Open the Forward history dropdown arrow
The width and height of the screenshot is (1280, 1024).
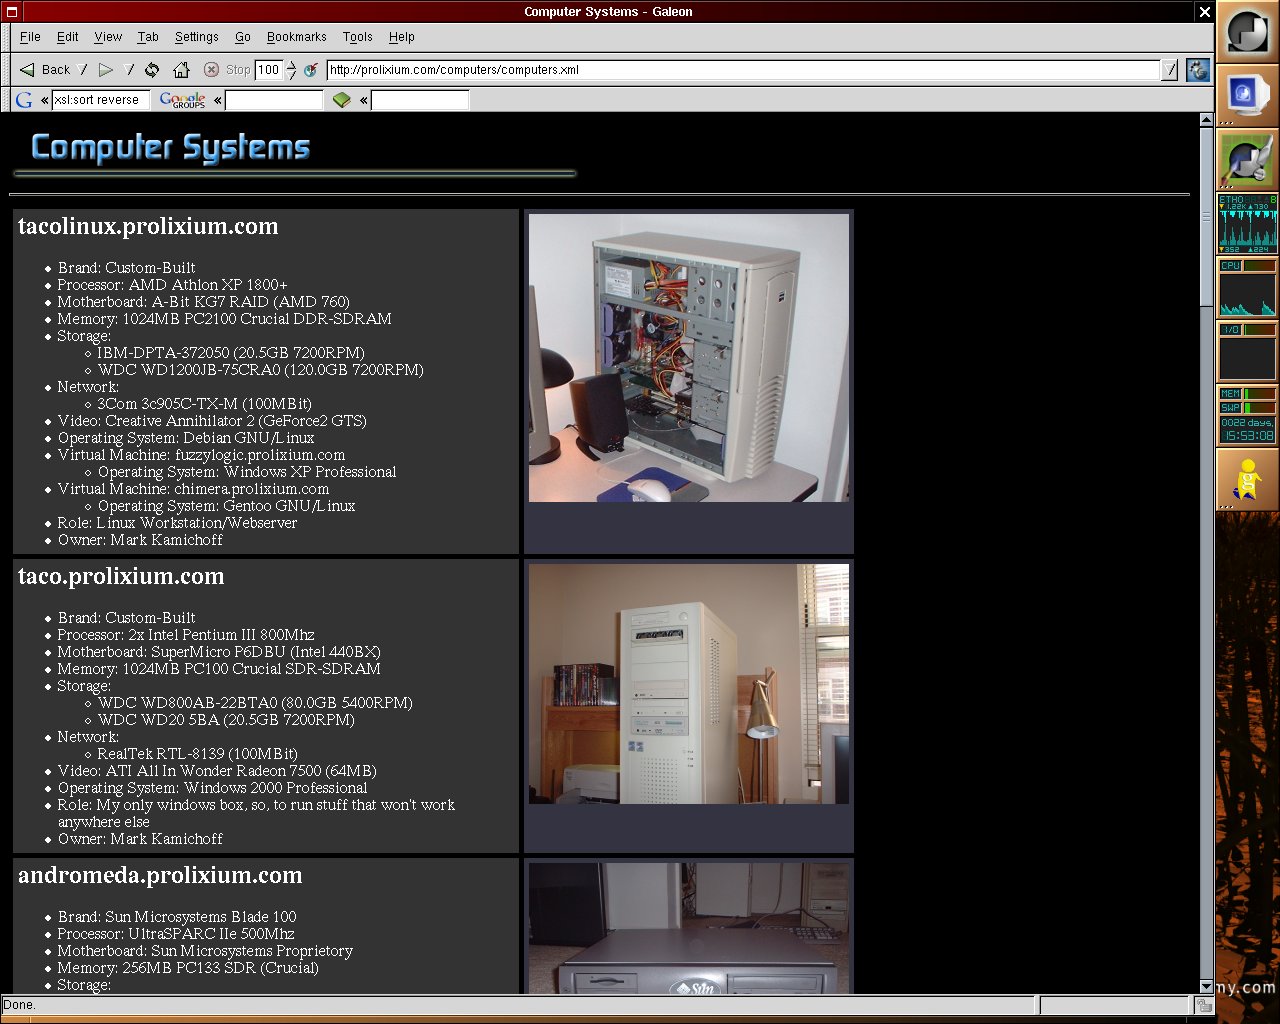click(x=129, y=69)
